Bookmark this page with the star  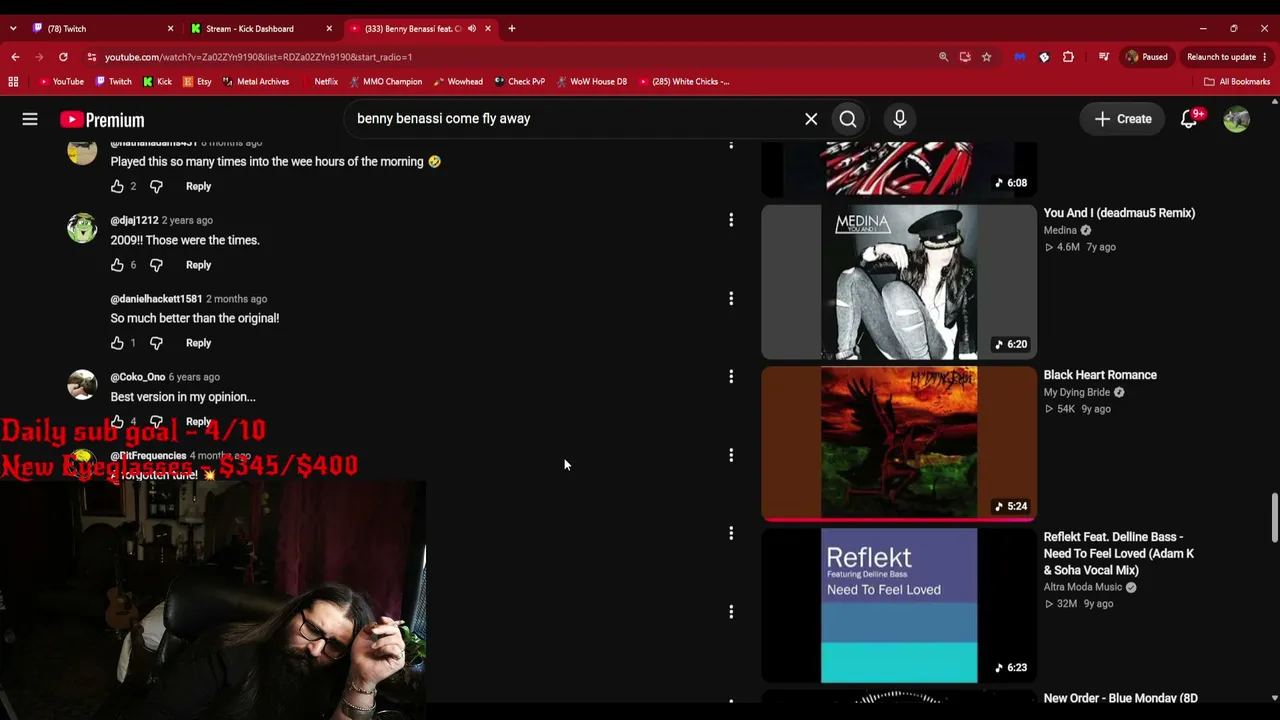click(x=986, y=57)
